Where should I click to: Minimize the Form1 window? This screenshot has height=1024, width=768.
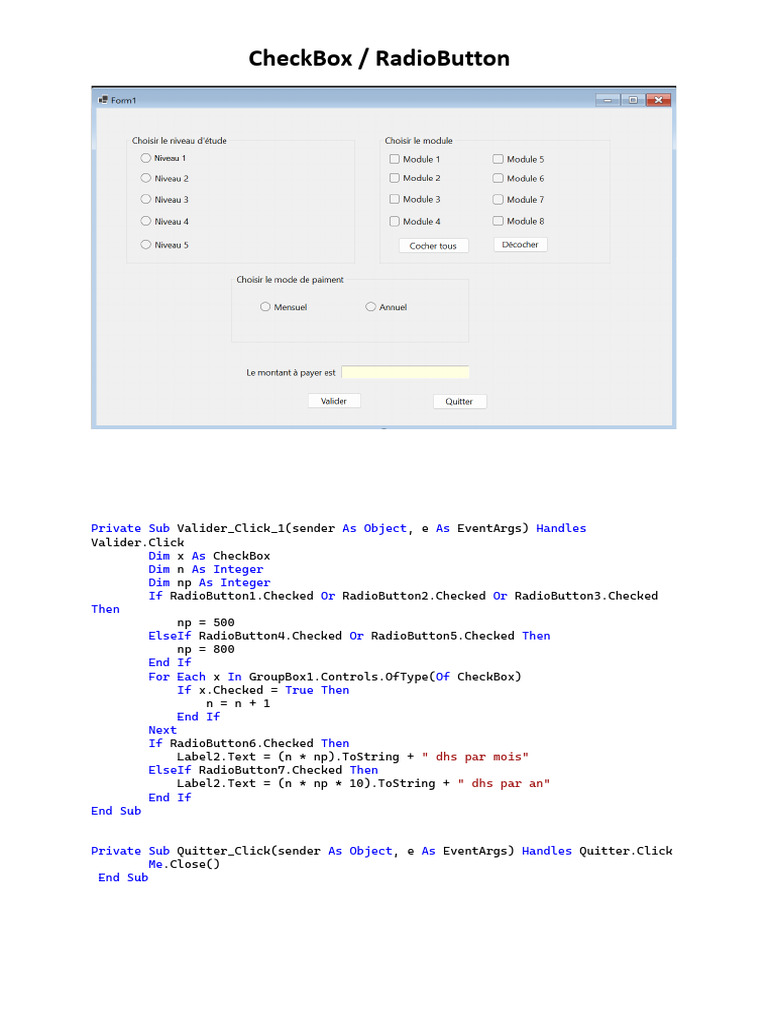(607, 100)
